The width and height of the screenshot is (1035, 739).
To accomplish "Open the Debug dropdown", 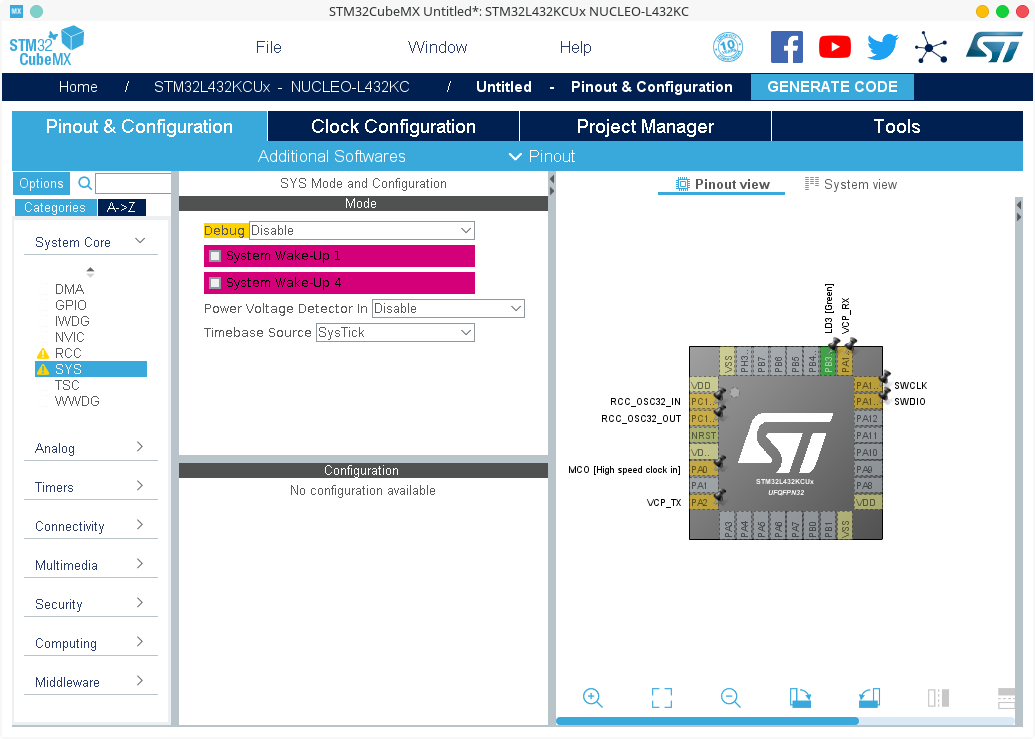I will click(x=362, y=230).
